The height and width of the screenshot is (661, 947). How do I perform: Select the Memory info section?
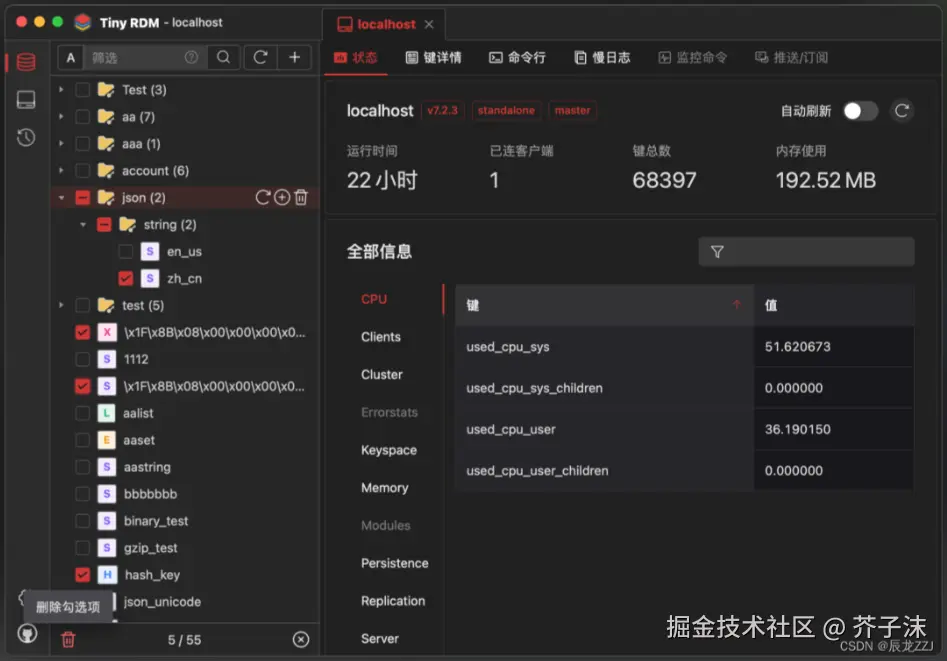[384, 488]
